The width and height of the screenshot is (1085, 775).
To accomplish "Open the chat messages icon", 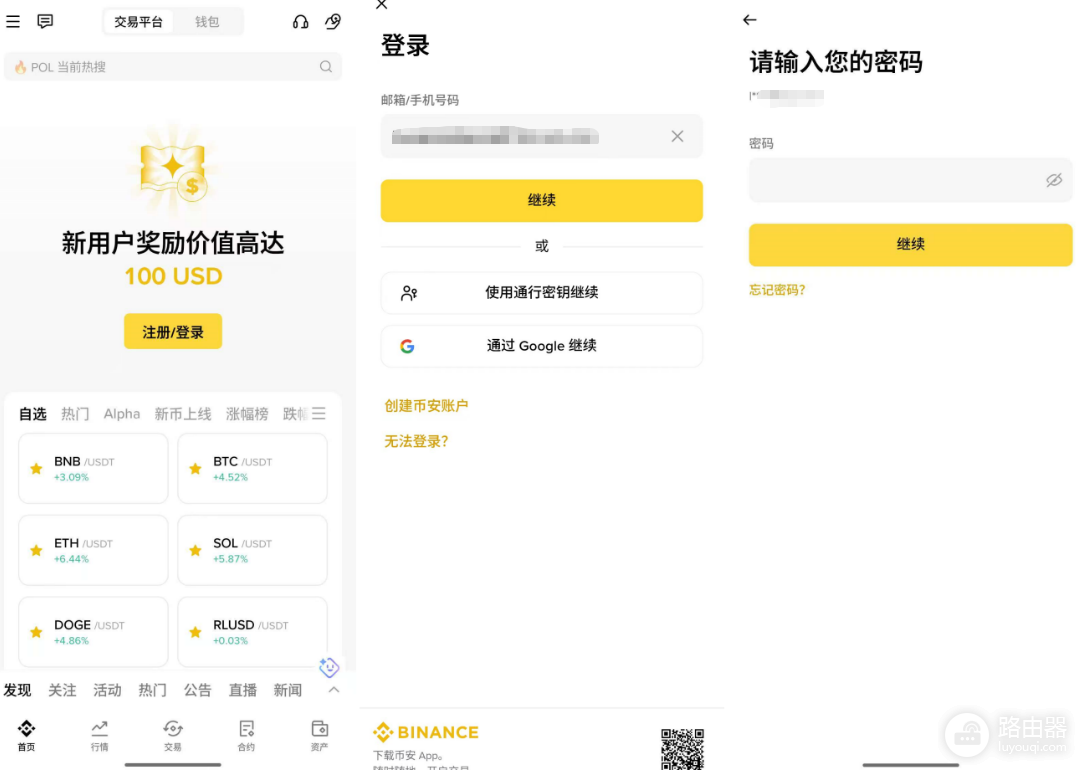I will [45, 21].
